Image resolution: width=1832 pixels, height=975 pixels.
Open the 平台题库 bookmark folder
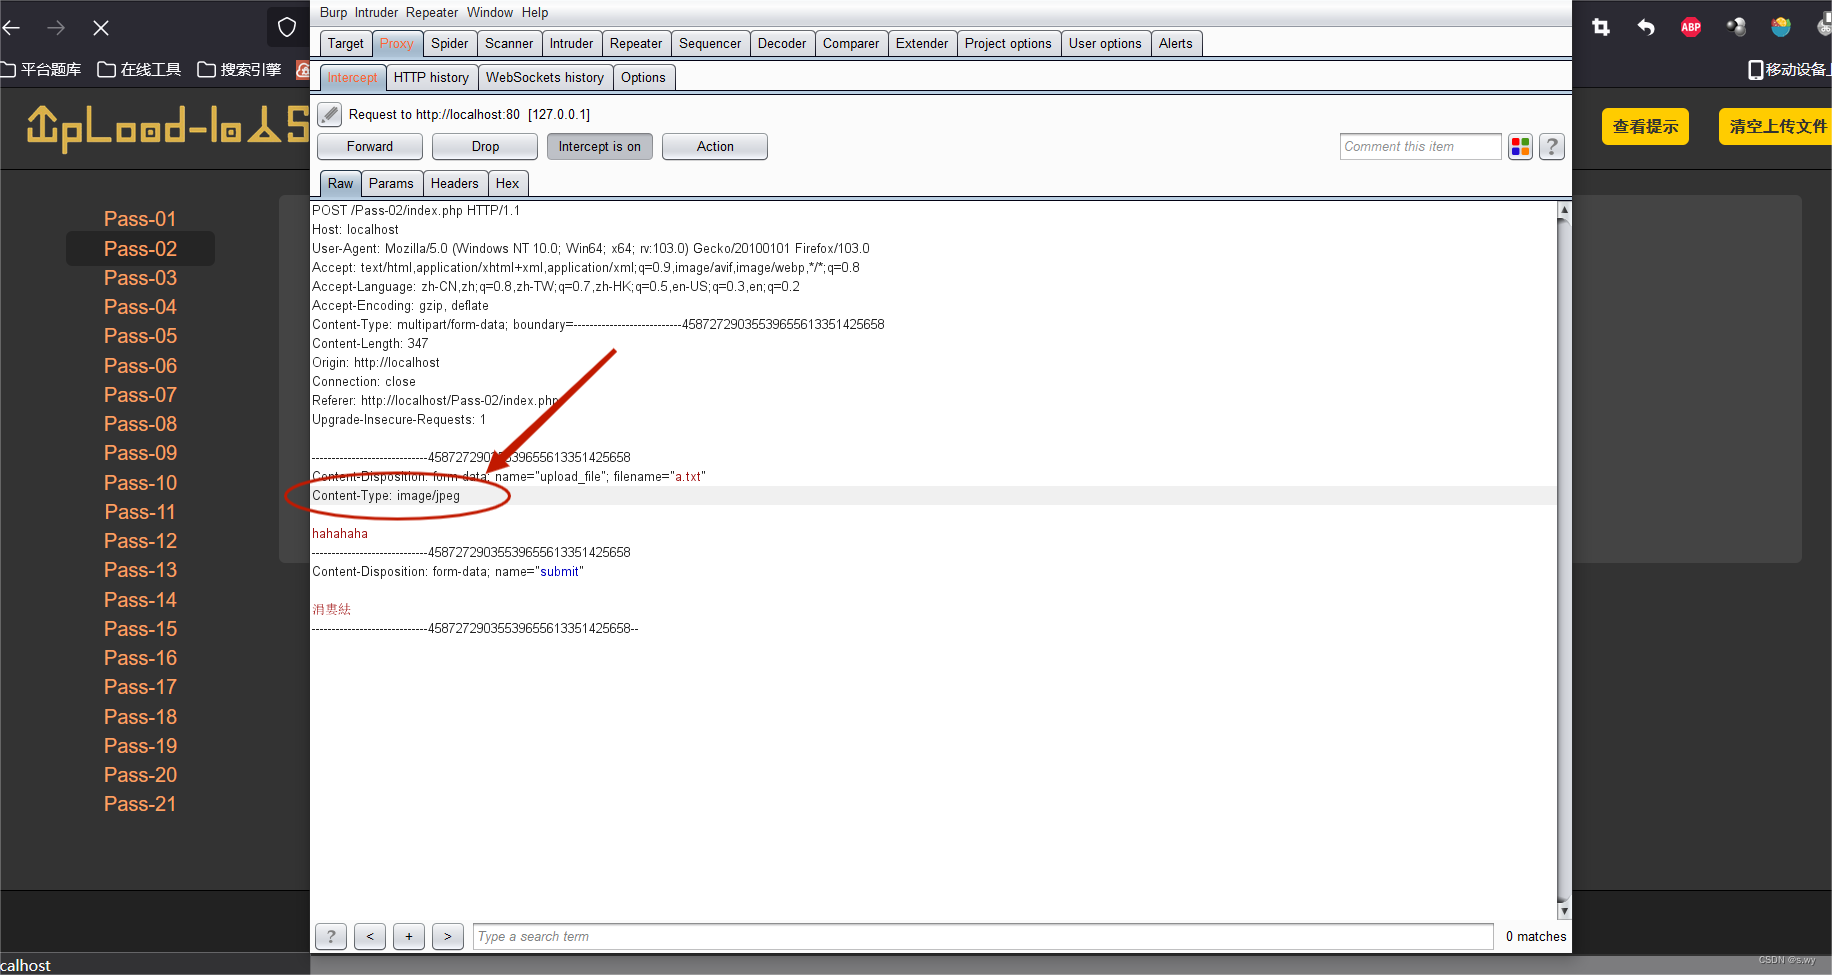(41, 69)
